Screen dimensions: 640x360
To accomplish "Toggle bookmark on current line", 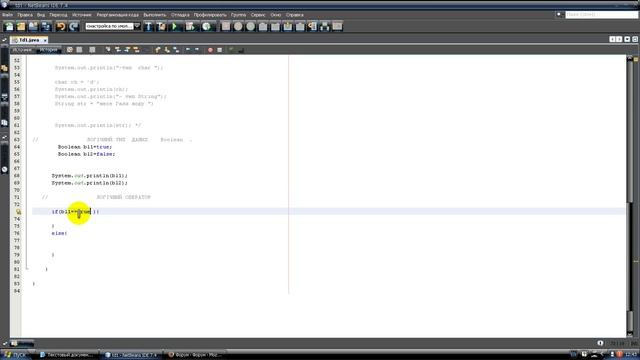I will pyautogui.click(x=176, y=50).
